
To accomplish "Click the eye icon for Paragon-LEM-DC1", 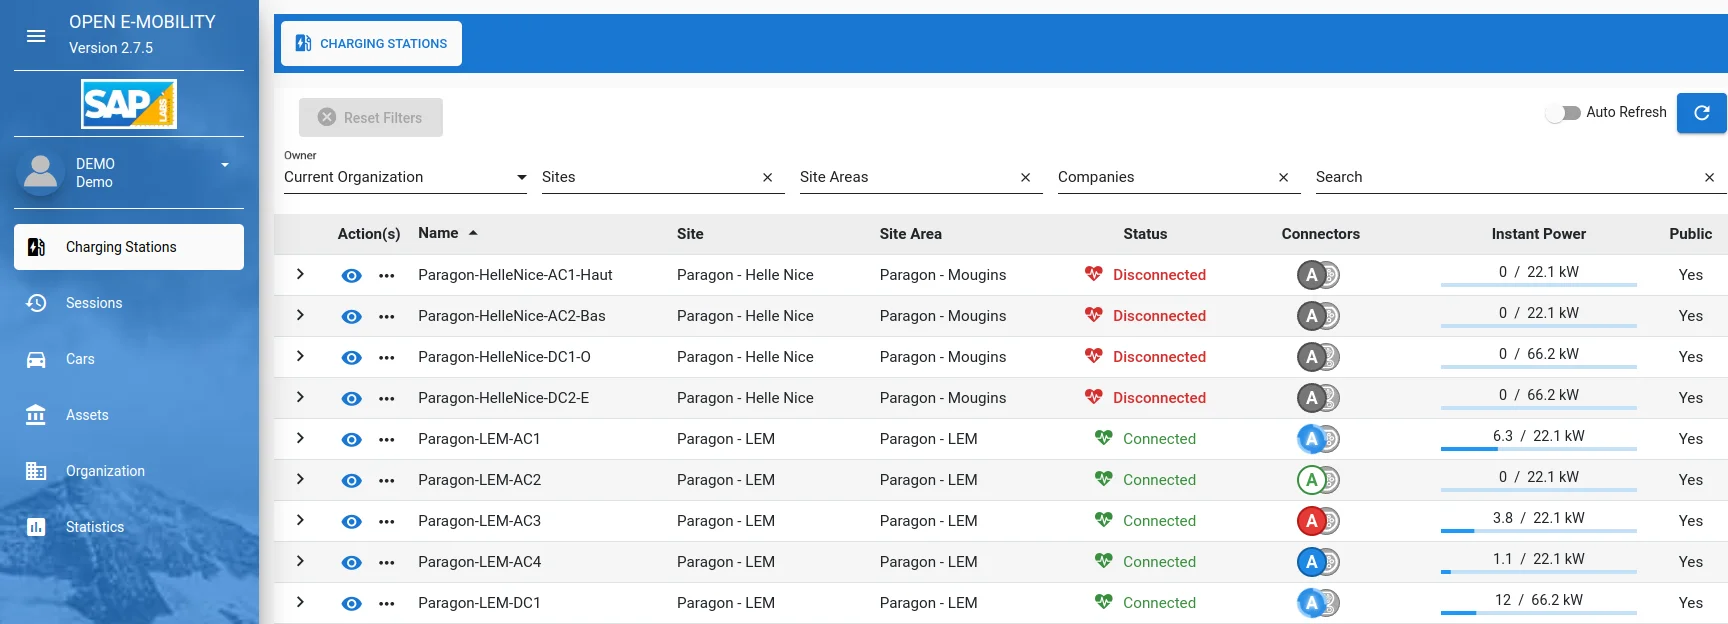I will pyautogui.click(x=351, y=604).
